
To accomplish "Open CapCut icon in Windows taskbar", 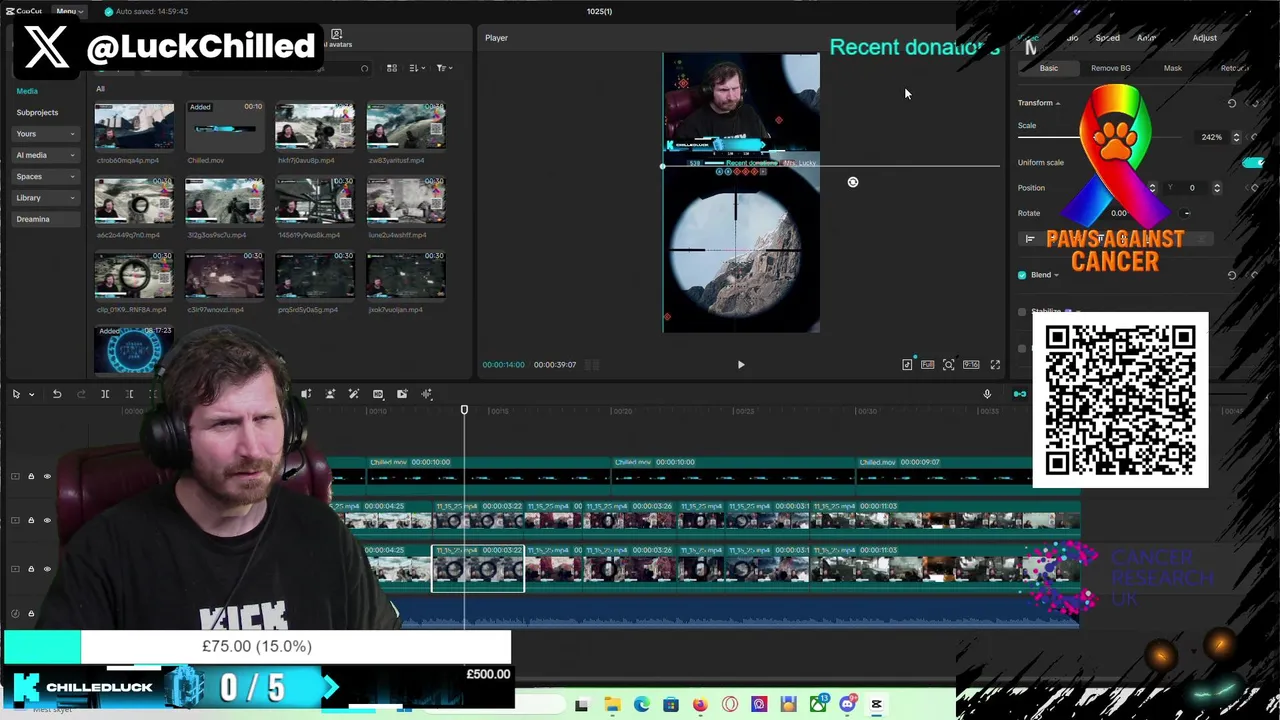I will 877,705.
